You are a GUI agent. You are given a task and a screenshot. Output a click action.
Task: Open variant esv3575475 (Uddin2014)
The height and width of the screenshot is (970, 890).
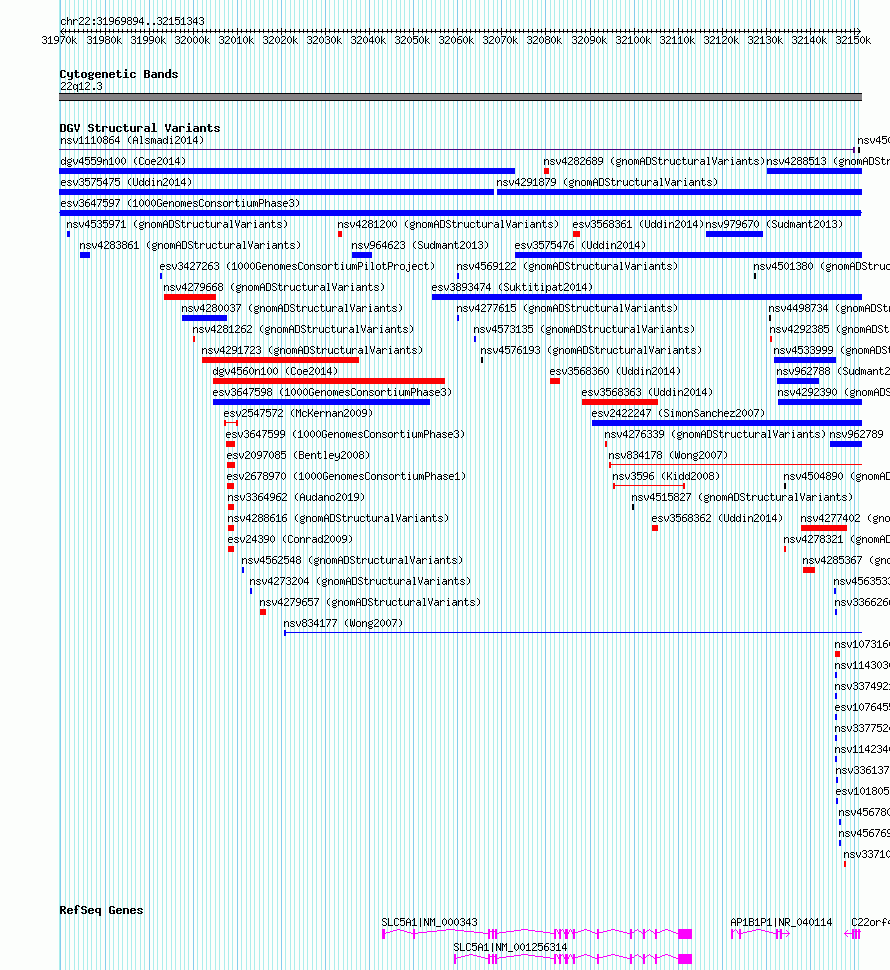[126, 182]
